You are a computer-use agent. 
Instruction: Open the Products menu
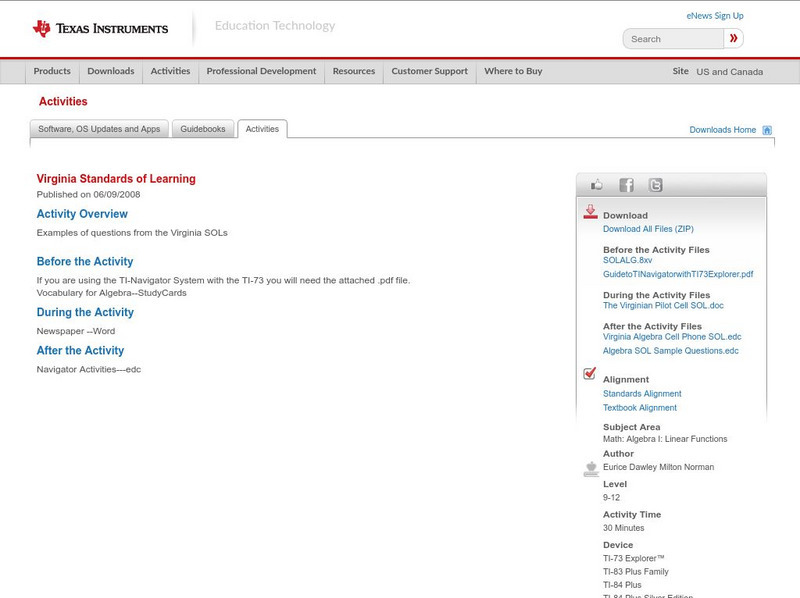coord(51,71)
